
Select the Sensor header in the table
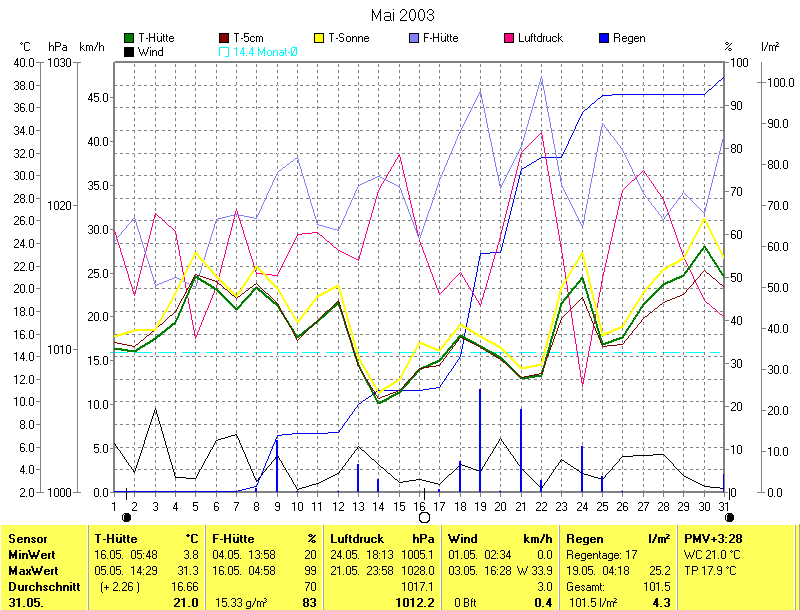click(x=25, y=538)
